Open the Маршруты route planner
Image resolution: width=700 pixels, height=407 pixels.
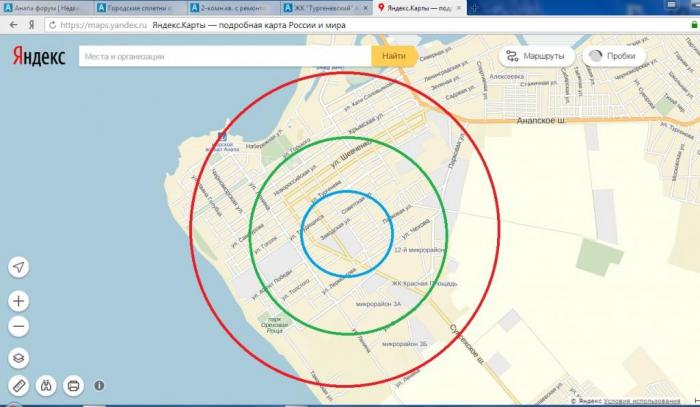point(536,56)
